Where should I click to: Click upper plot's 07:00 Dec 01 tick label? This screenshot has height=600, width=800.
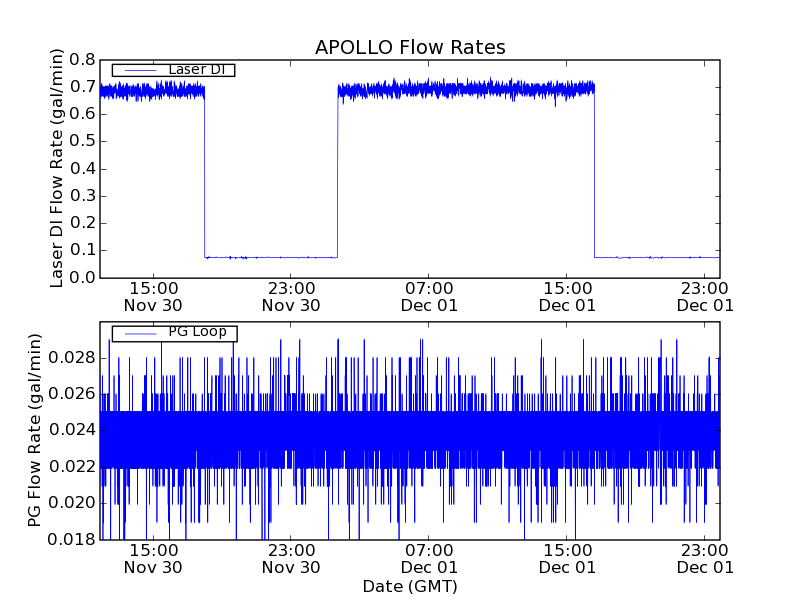tap(429, 296)
